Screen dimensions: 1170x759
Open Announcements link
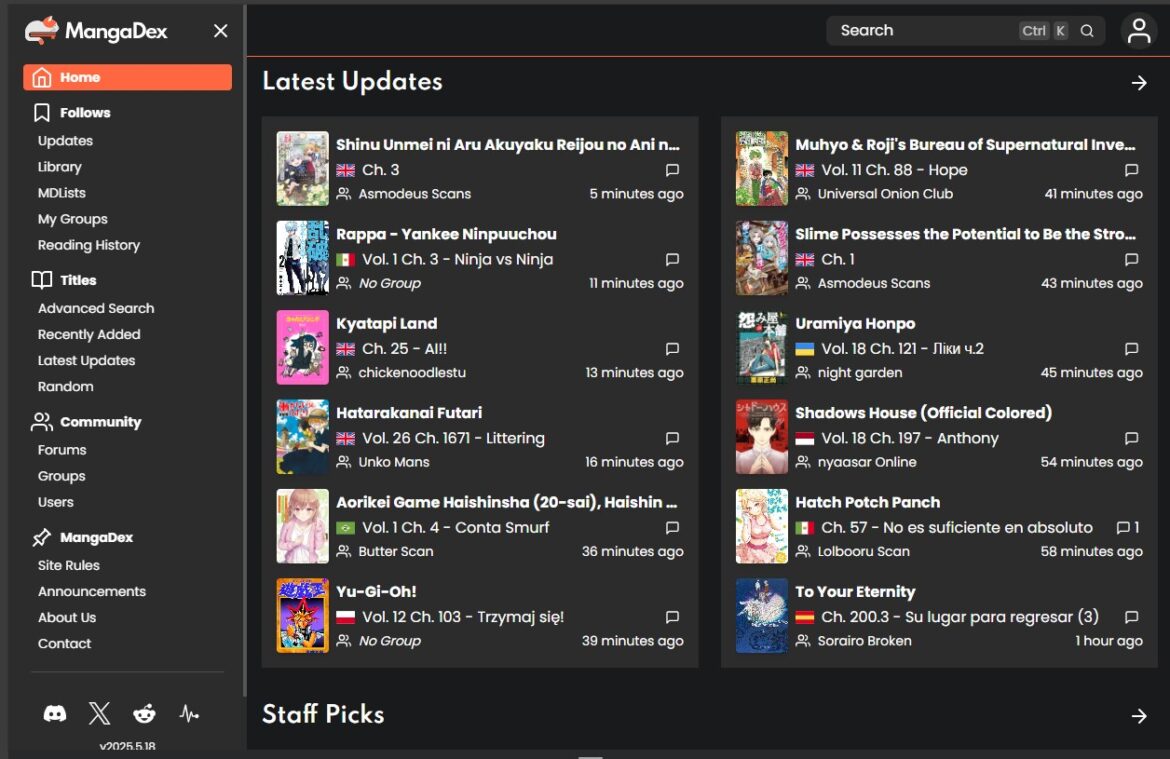tap(92, 592)
